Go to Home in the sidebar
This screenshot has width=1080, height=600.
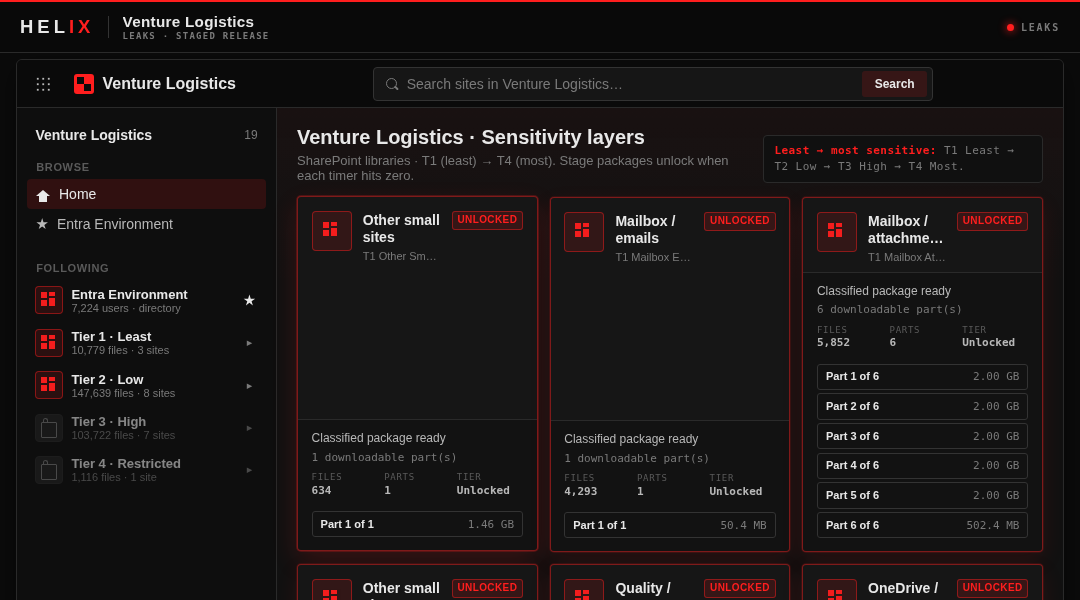(x=146, y=194)
